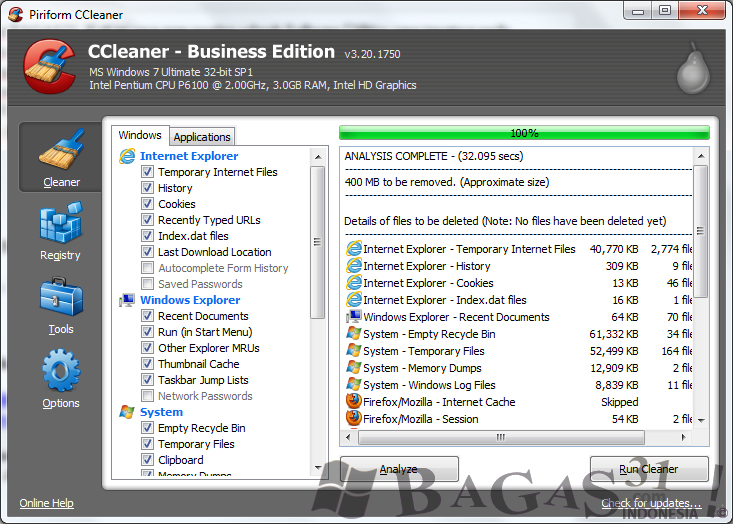The height and width of the screenshot is (524, 733).
Task: Click the Run Cleaner button
Action: (649, 469)
